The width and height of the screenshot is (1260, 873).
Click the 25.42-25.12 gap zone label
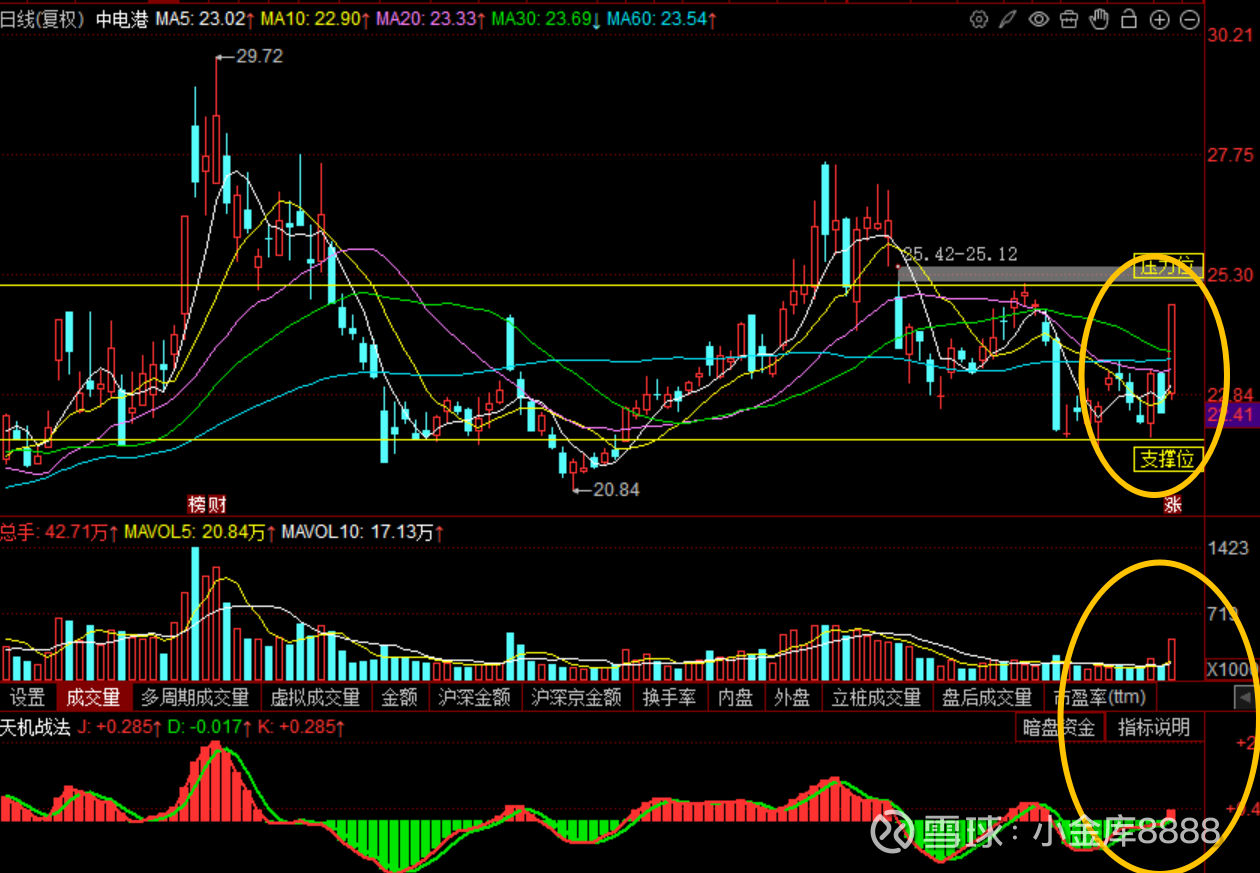pos(960,254)
